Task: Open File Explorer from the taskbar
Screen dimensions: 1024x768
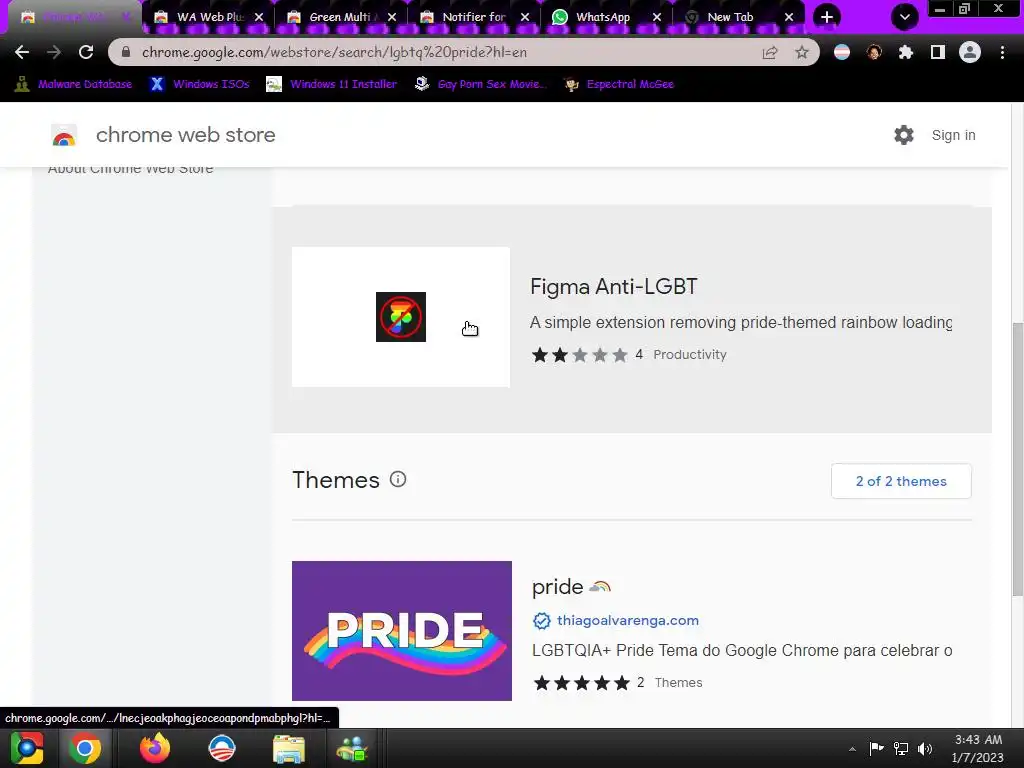Action: click(289, 749)
